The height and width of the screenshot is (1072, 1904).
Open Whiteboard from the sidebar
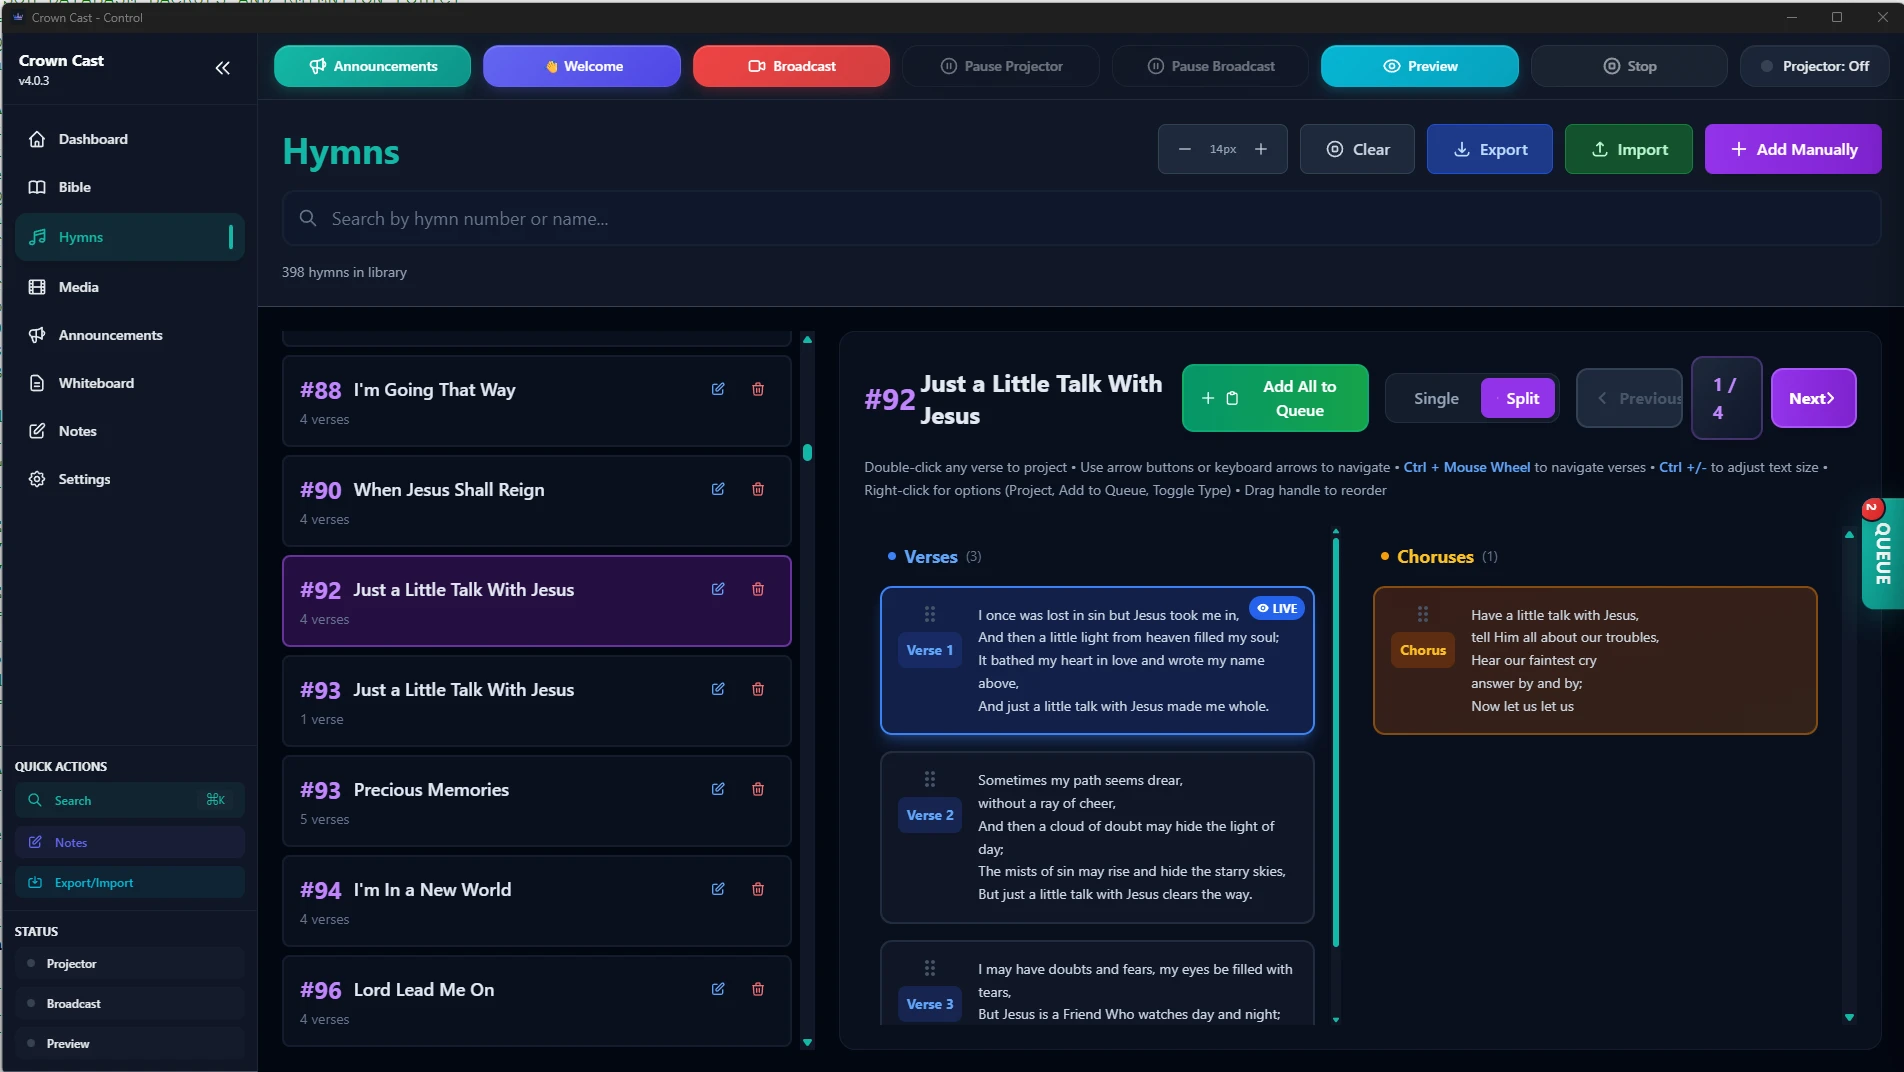(x=96, y=383)
